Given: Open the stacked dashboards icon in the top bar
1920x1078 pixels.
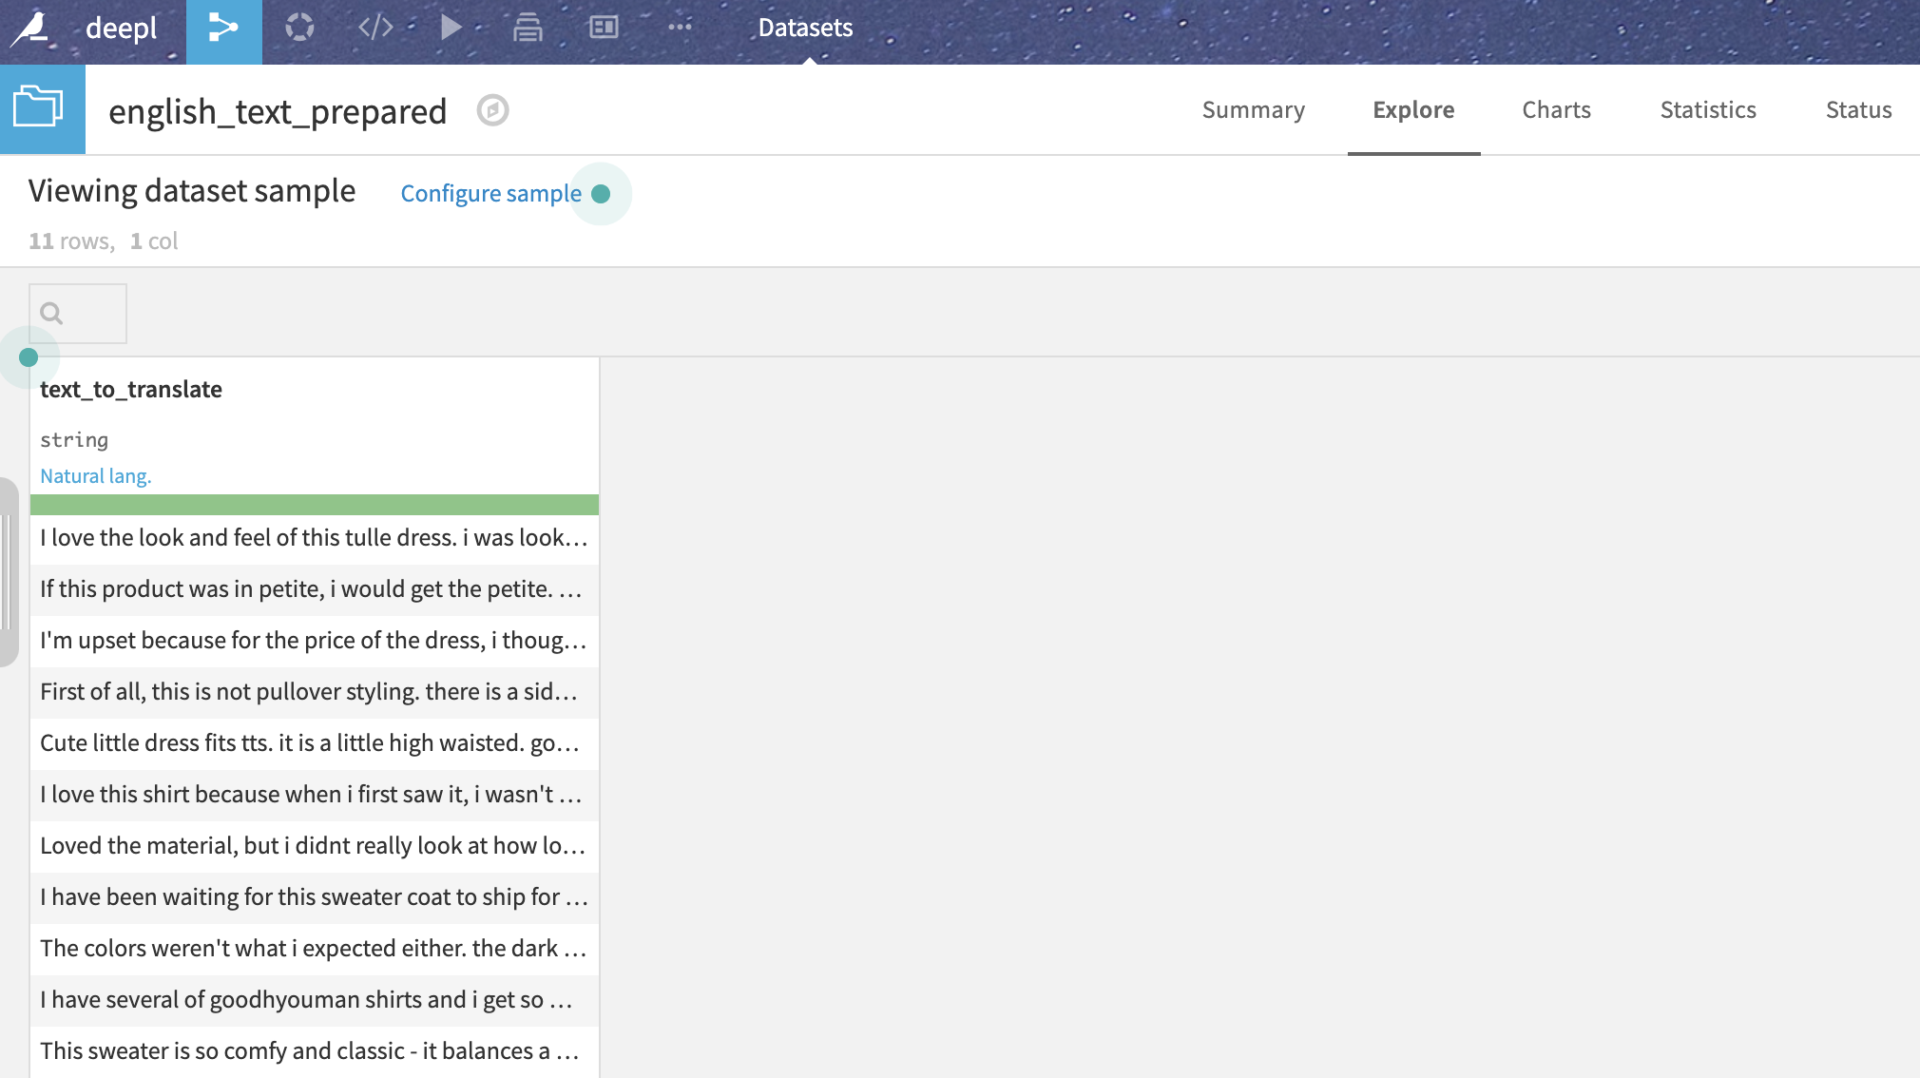Looking at the screenshot, I should click(x=527, y=28).
